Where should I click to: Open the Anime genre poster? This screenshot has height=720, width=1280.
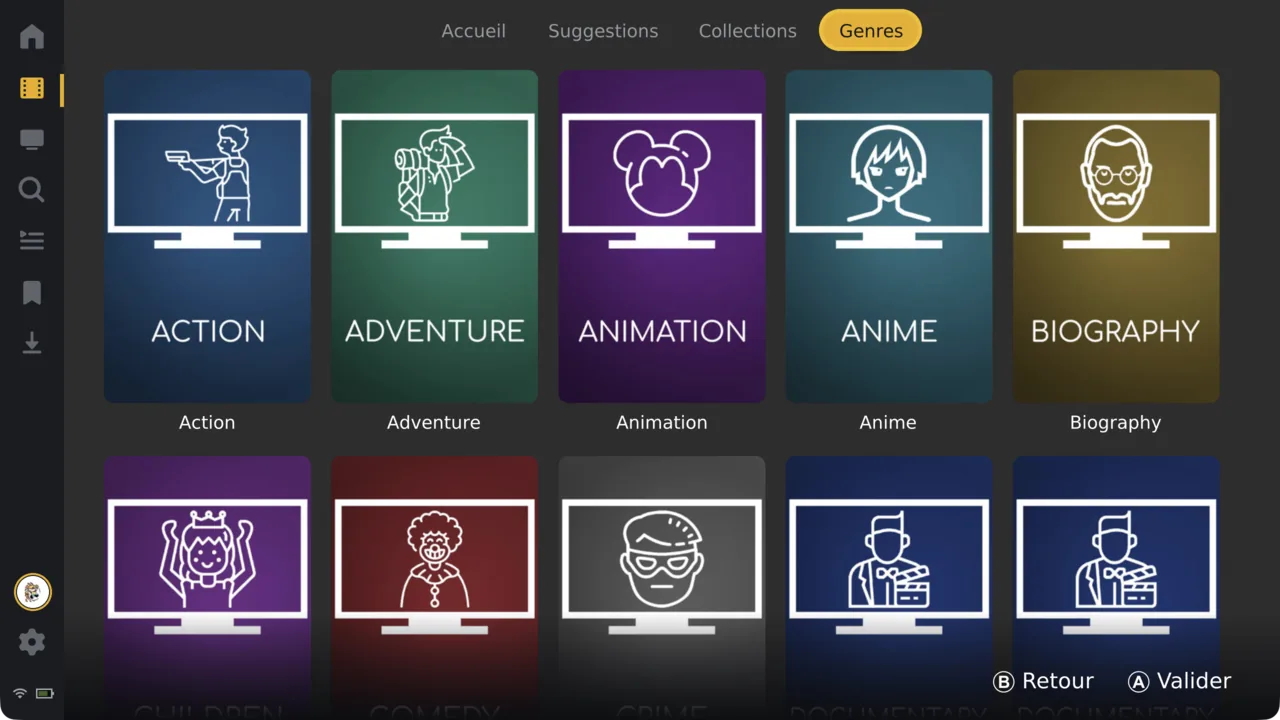coord(889,236)
